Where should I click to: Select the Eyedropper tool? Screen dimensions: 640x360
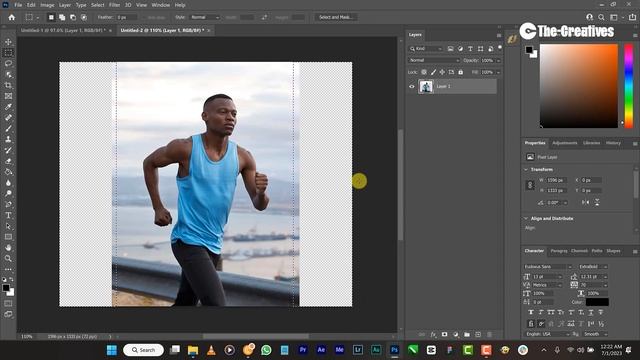tap(8, 107)
